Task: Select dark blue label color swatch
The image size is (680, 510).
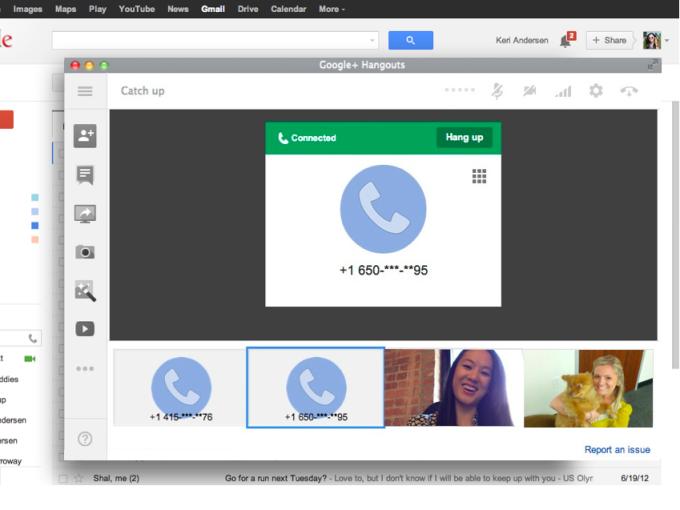Action: [x=35, y=226]
